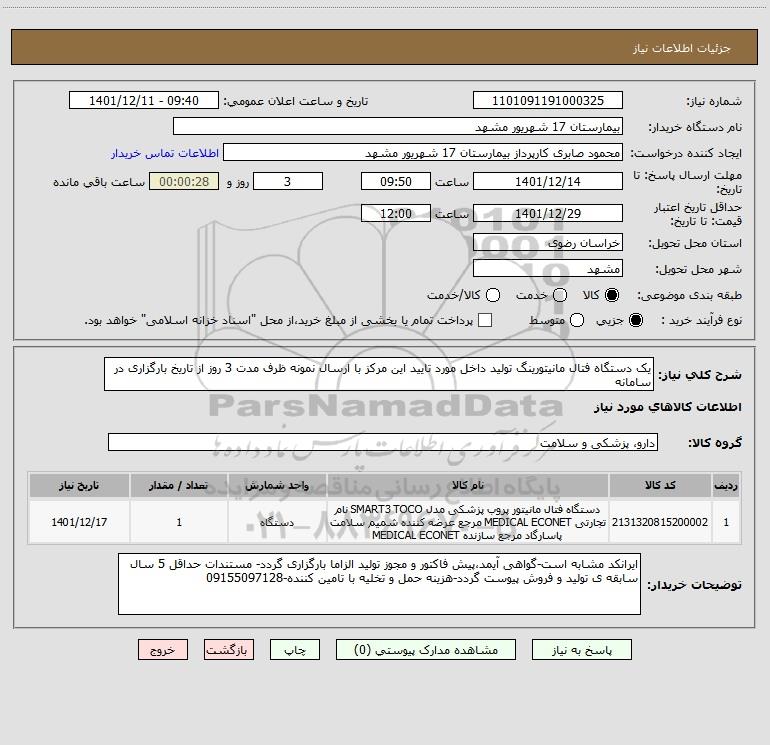Image resolution: width=770 pixels, height=745 pixels.
Task: Click the quantity cell showing 1
Action: 179,522
